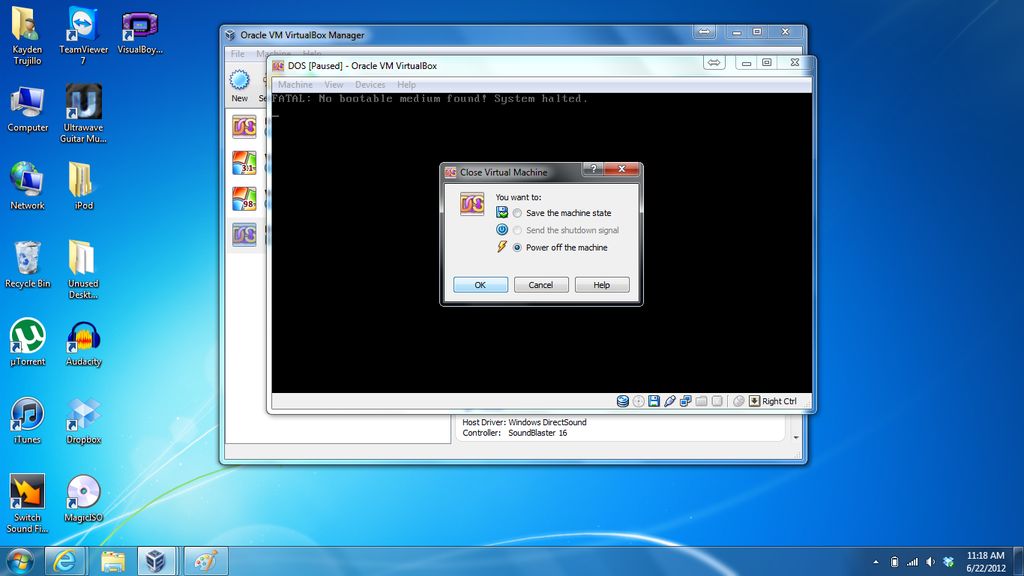This screenshot has width=1024, height=576.
Task: Click Right Ctrl host key indicator
Action: point(773,401)
